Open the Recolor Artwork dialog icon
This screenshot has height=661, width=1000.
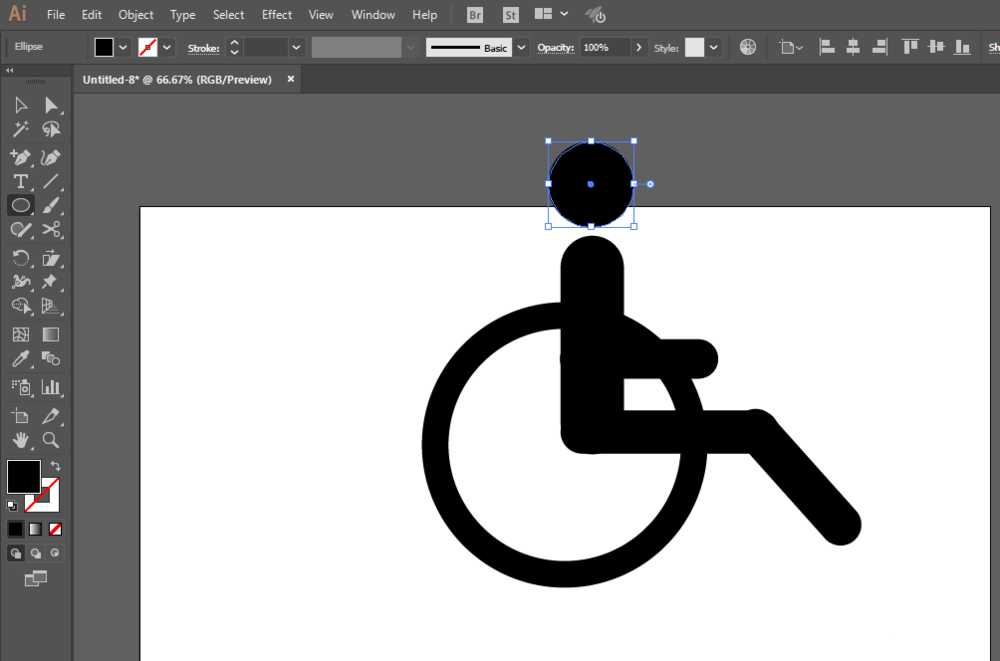(748, 46)
